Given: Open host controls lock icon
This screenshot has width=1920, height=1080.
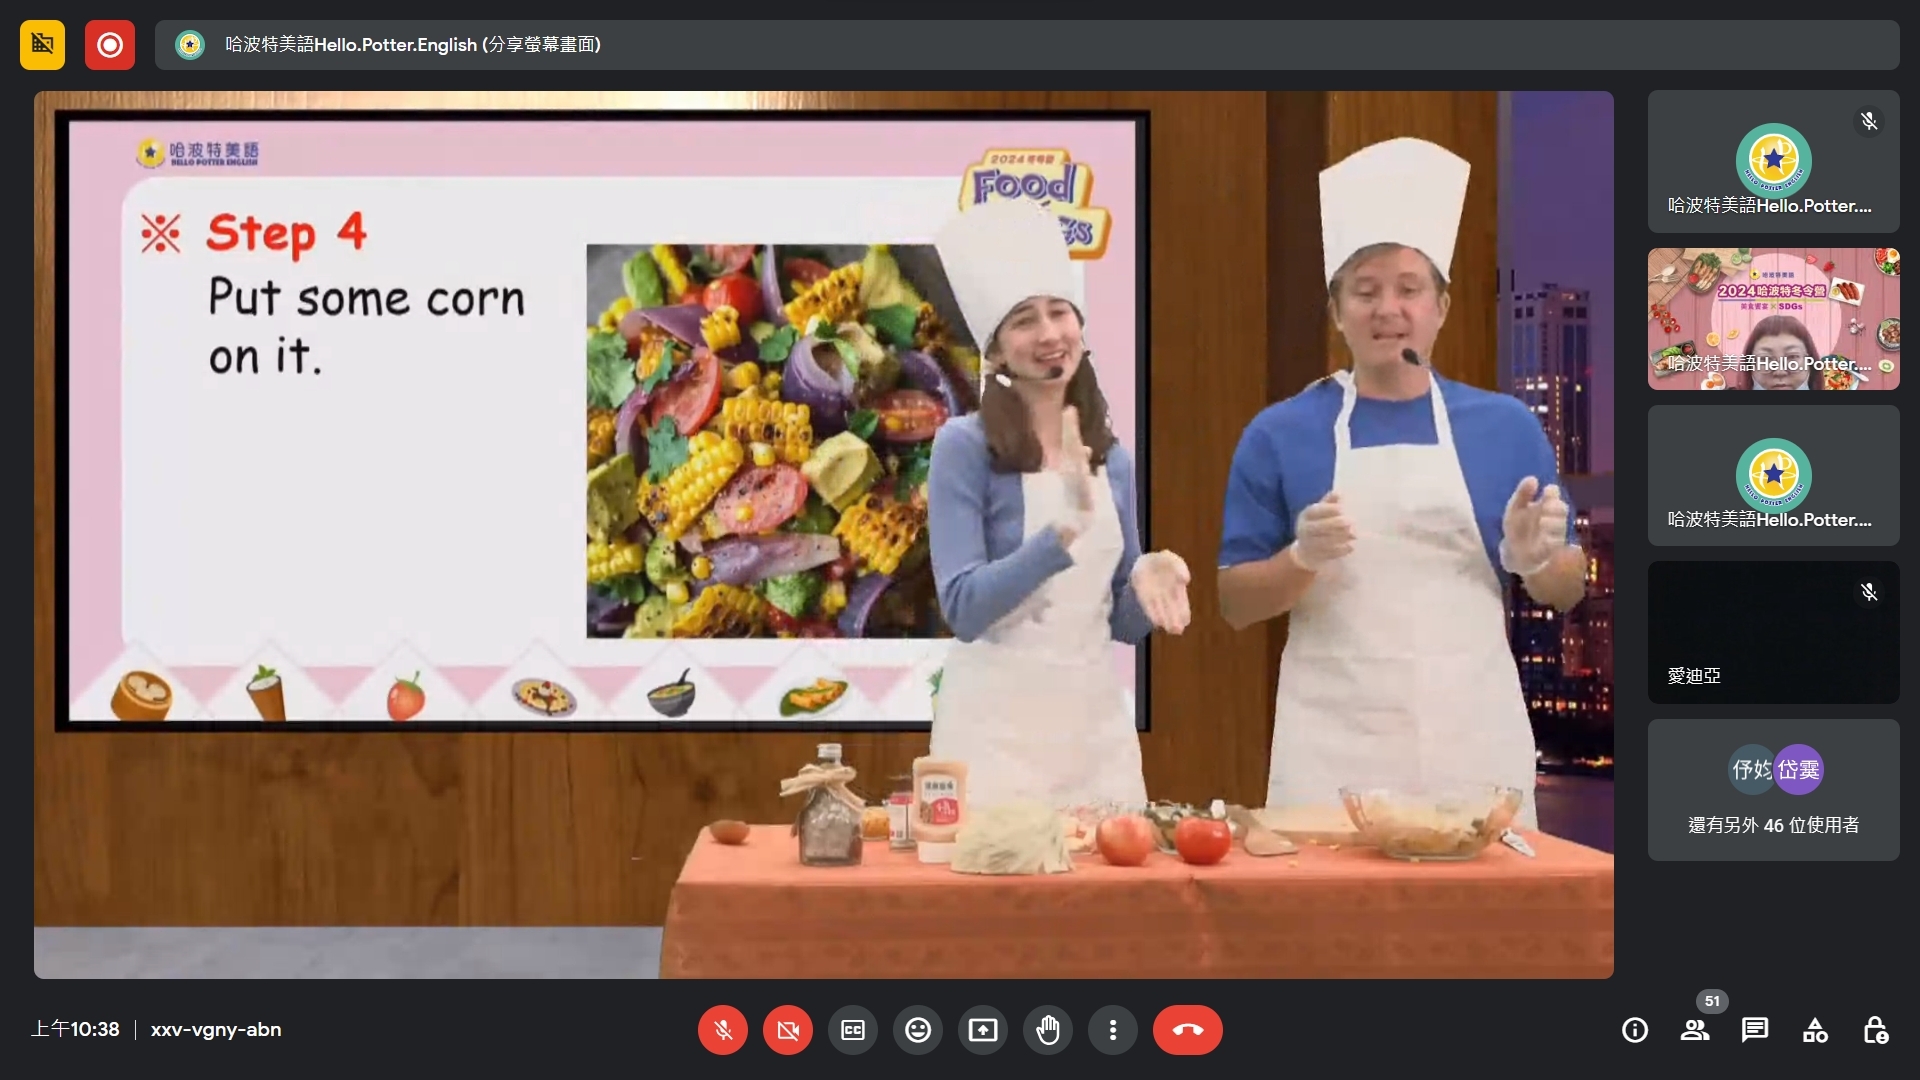Looking at the screenshot, I should (x=1875, y=1030).
